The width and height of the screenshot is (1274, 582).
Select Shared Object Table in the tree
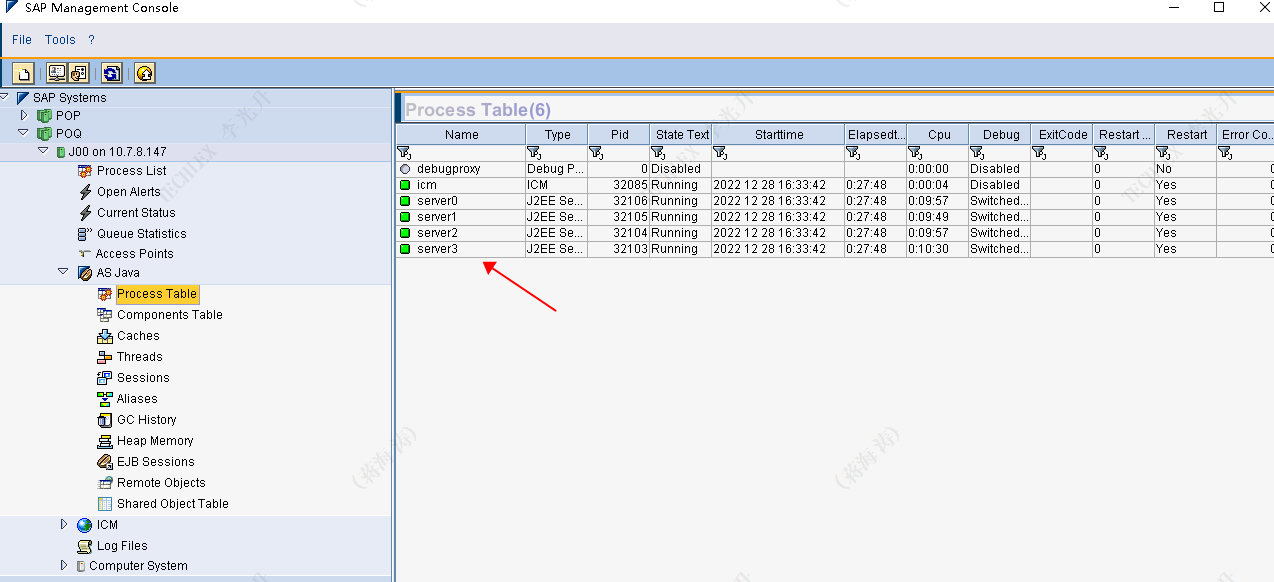173,504
